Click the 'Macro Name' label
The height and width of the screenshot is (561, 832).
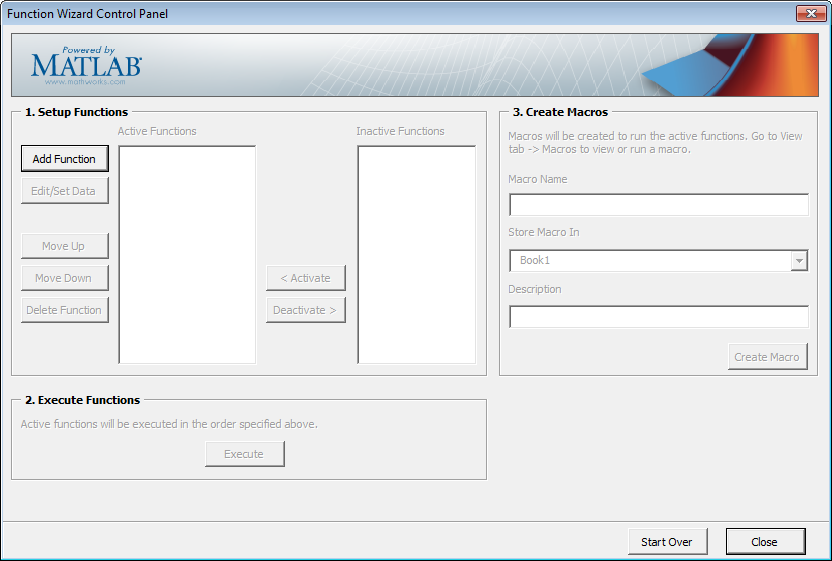[538, 179]
